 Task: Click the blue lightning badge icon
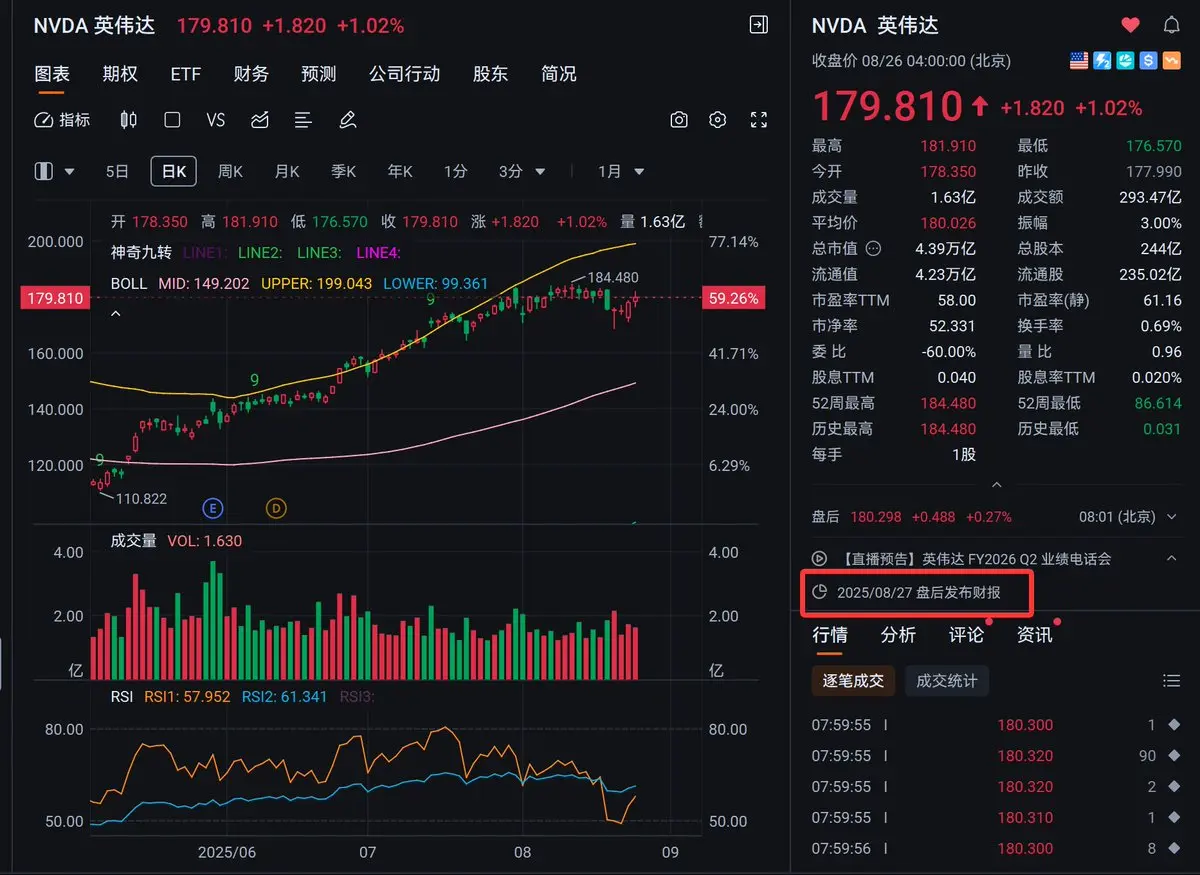(1102, 61)
